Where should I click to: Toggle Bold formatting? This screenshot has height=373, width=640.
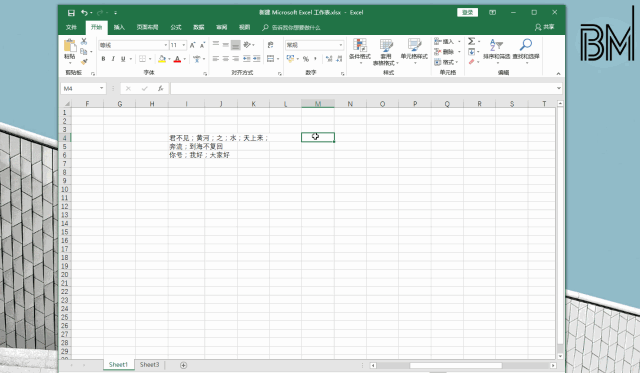coord(103,59)
